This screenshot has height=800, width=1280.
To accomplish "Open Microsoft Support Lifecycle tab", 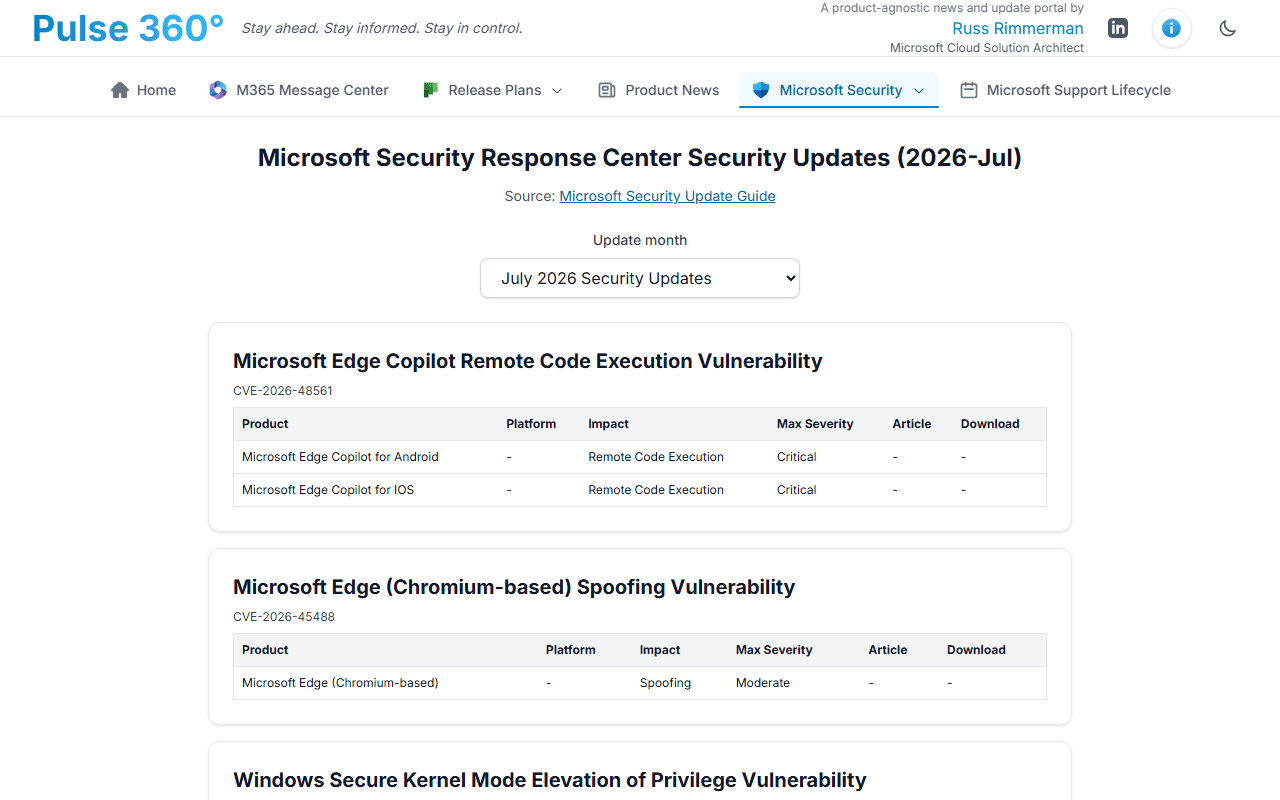I will coord(1066,90).
